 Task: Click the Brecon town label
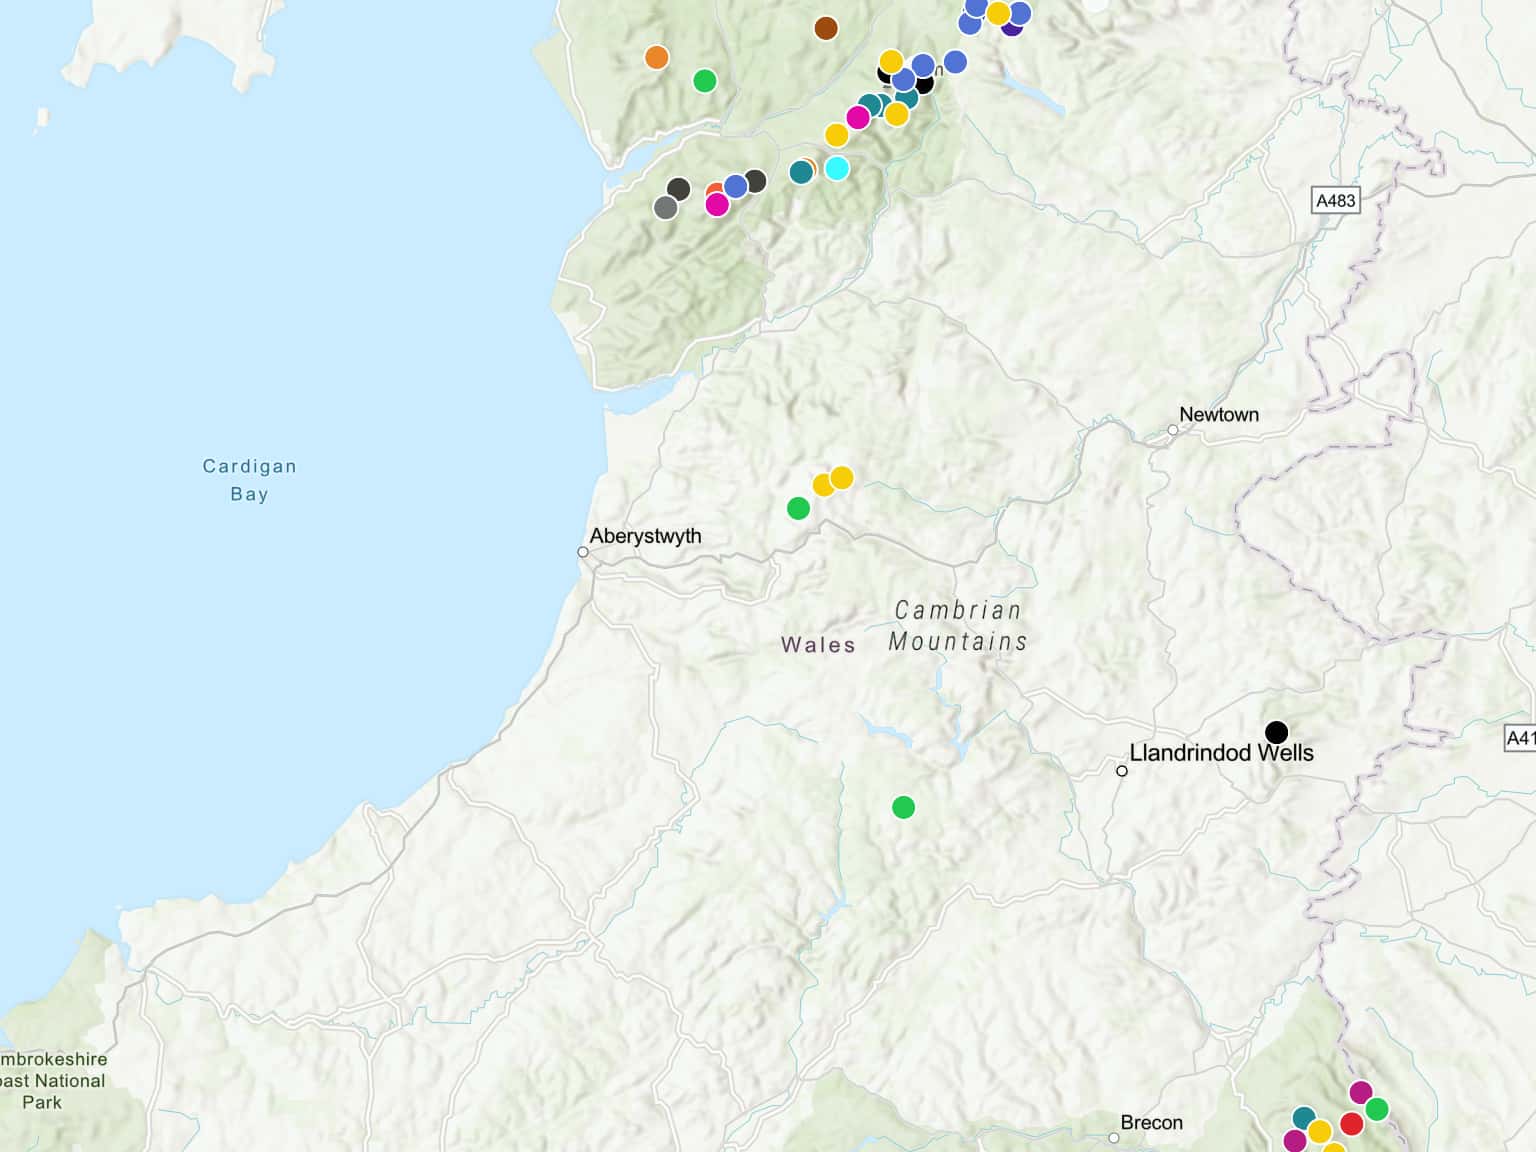pyautogui.click(x=1151, y=1122)
